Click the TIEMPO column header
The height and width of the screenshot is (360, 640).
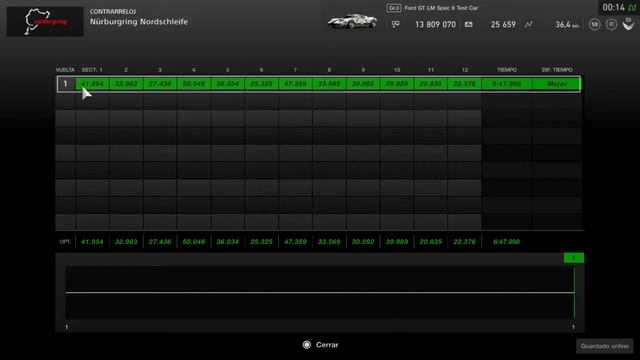[x=507, y=70]
